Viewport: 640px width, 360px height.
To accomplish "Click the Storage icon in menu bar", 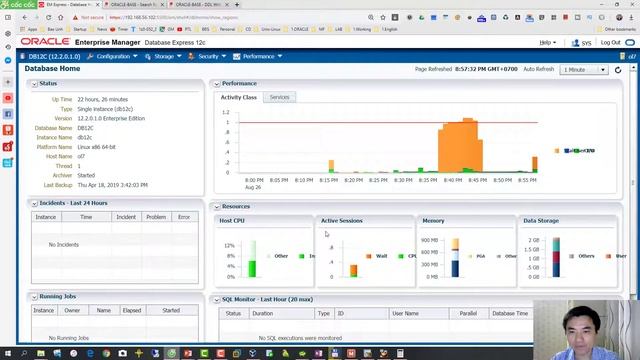I will click(148, 56).
